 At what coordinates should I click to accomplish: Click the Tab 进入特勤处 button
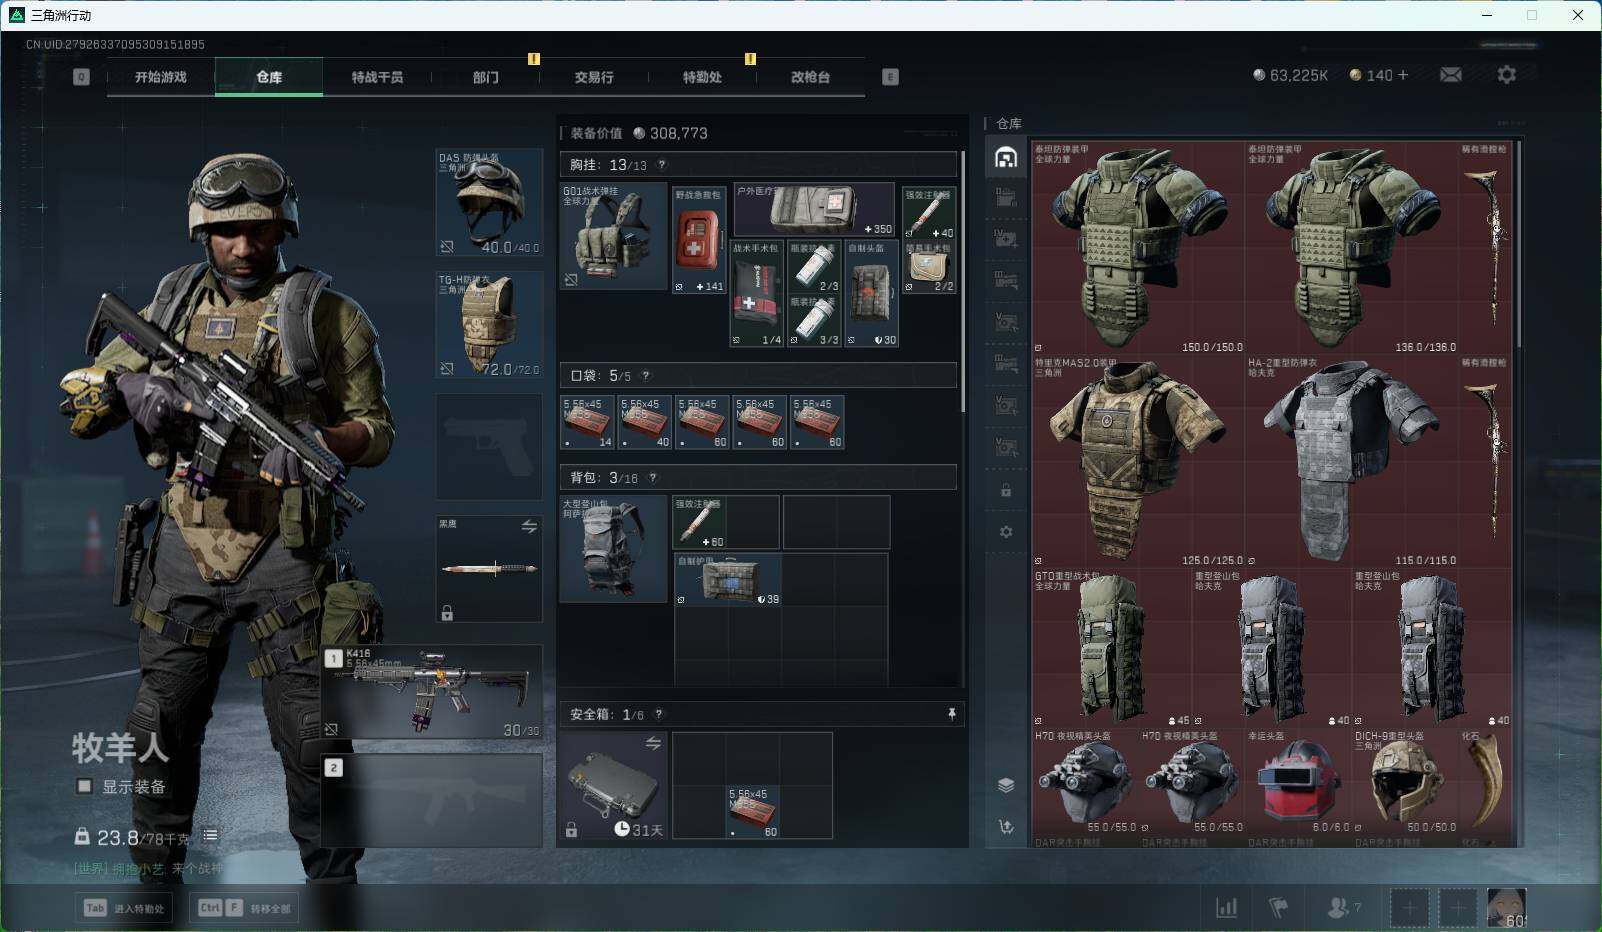pyautogui.click(x=125, y=908)
